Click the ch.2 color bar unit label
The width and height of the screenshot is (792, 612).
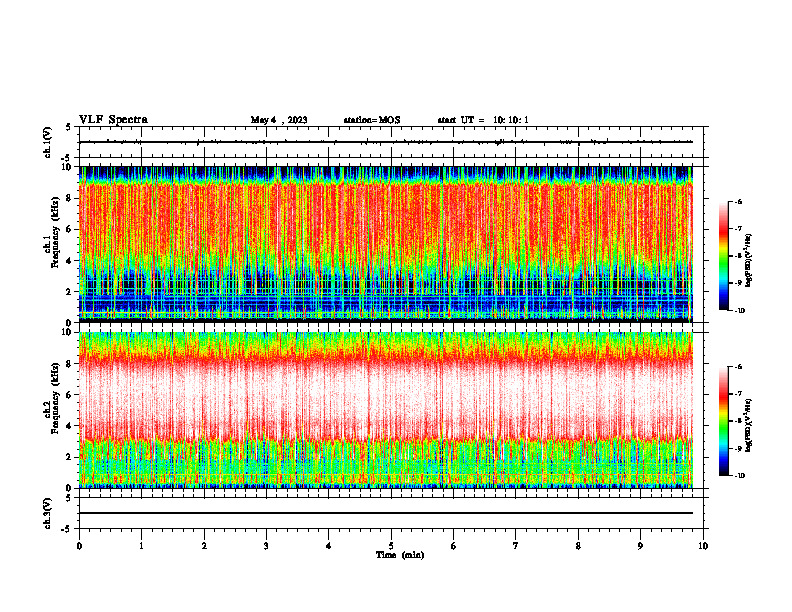point(748,426)
